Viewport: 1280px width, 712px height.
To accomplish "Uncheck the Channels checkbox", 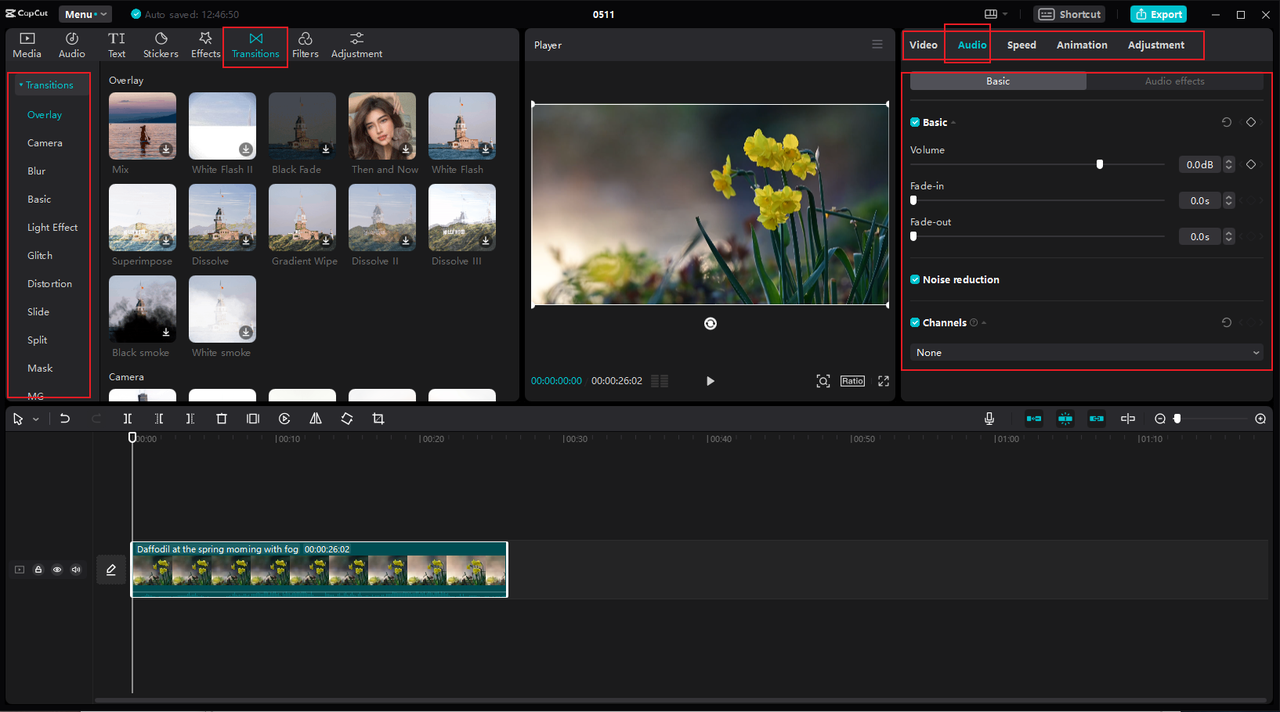I will coord(915,323).
